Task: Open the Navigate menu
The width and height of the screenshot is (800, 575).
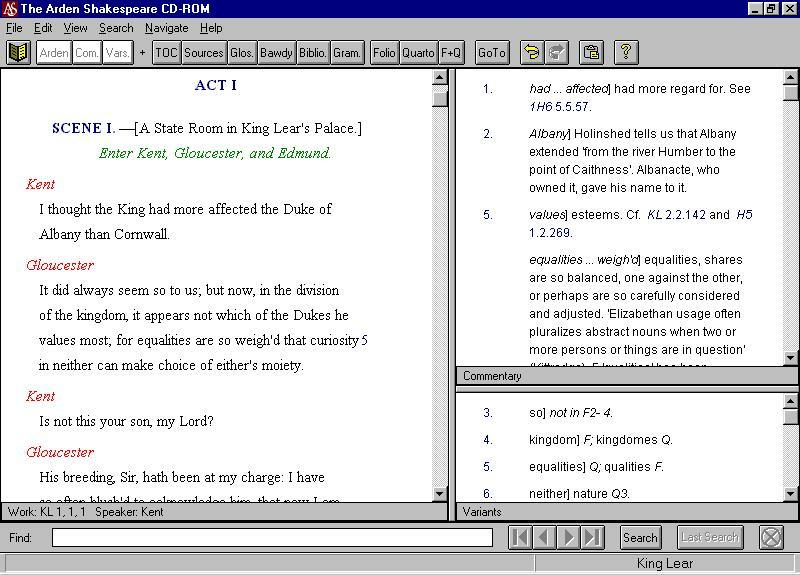Action: pyautogui.click(x=166, y=28)
